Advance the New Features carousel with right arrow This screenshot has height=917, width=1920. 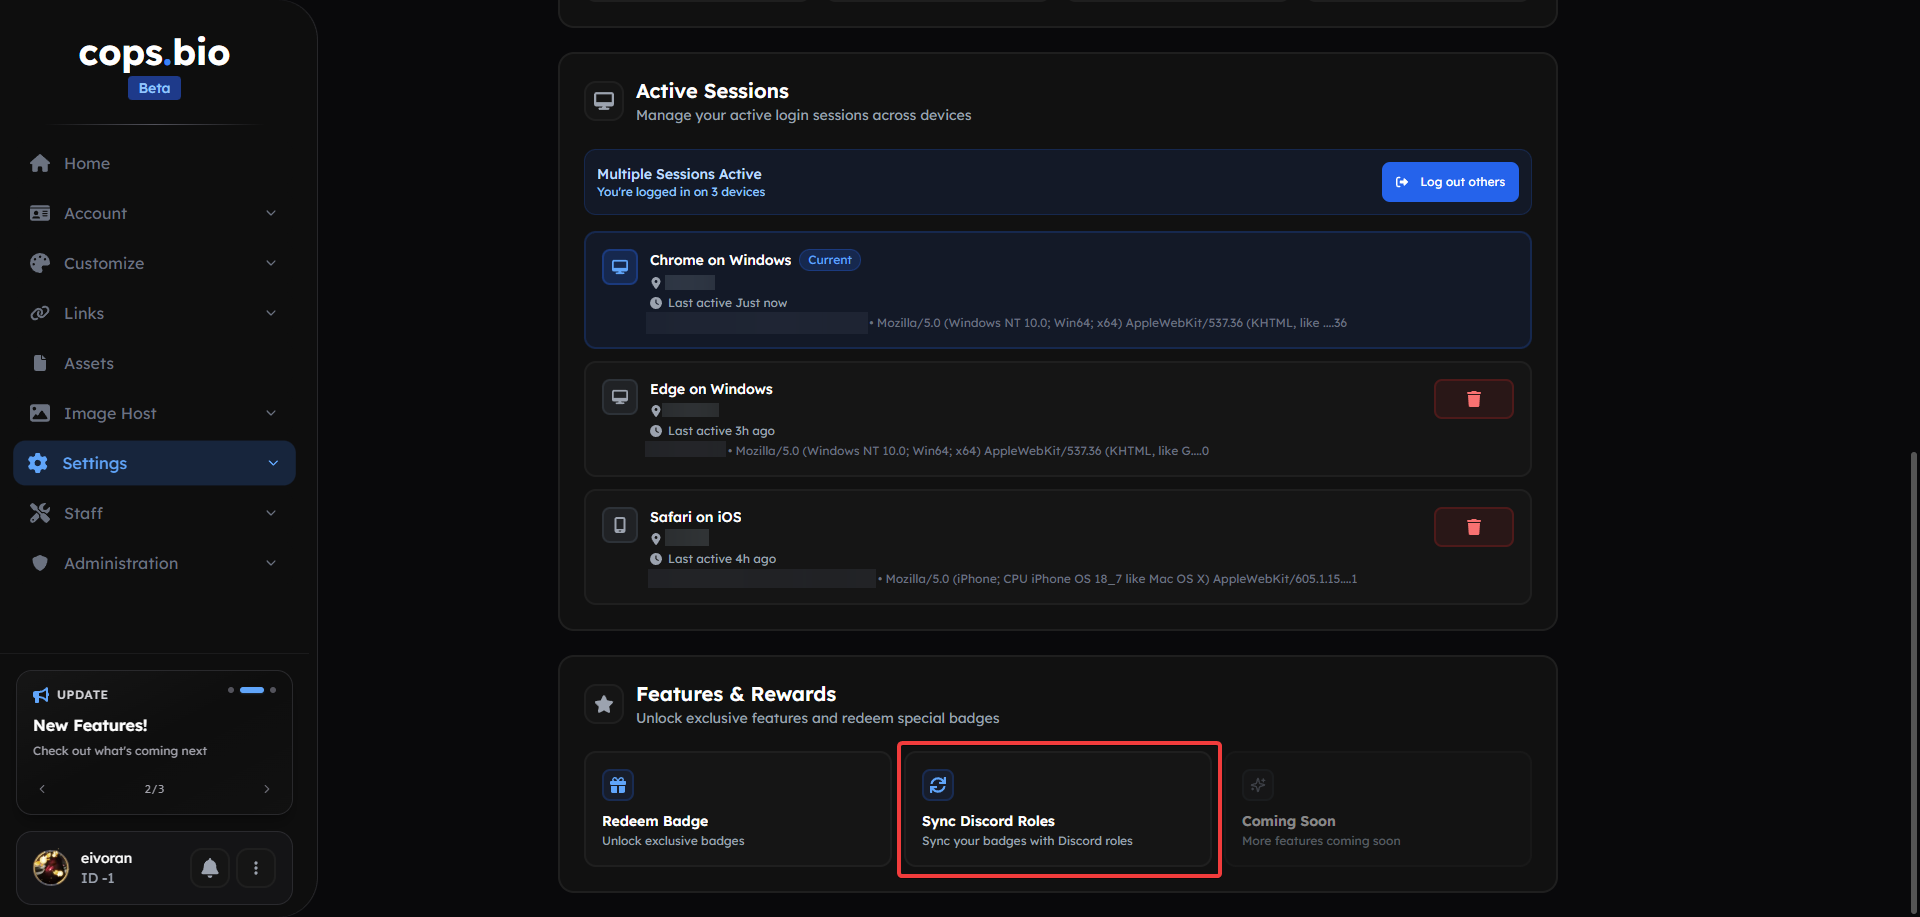click(267, 788)
